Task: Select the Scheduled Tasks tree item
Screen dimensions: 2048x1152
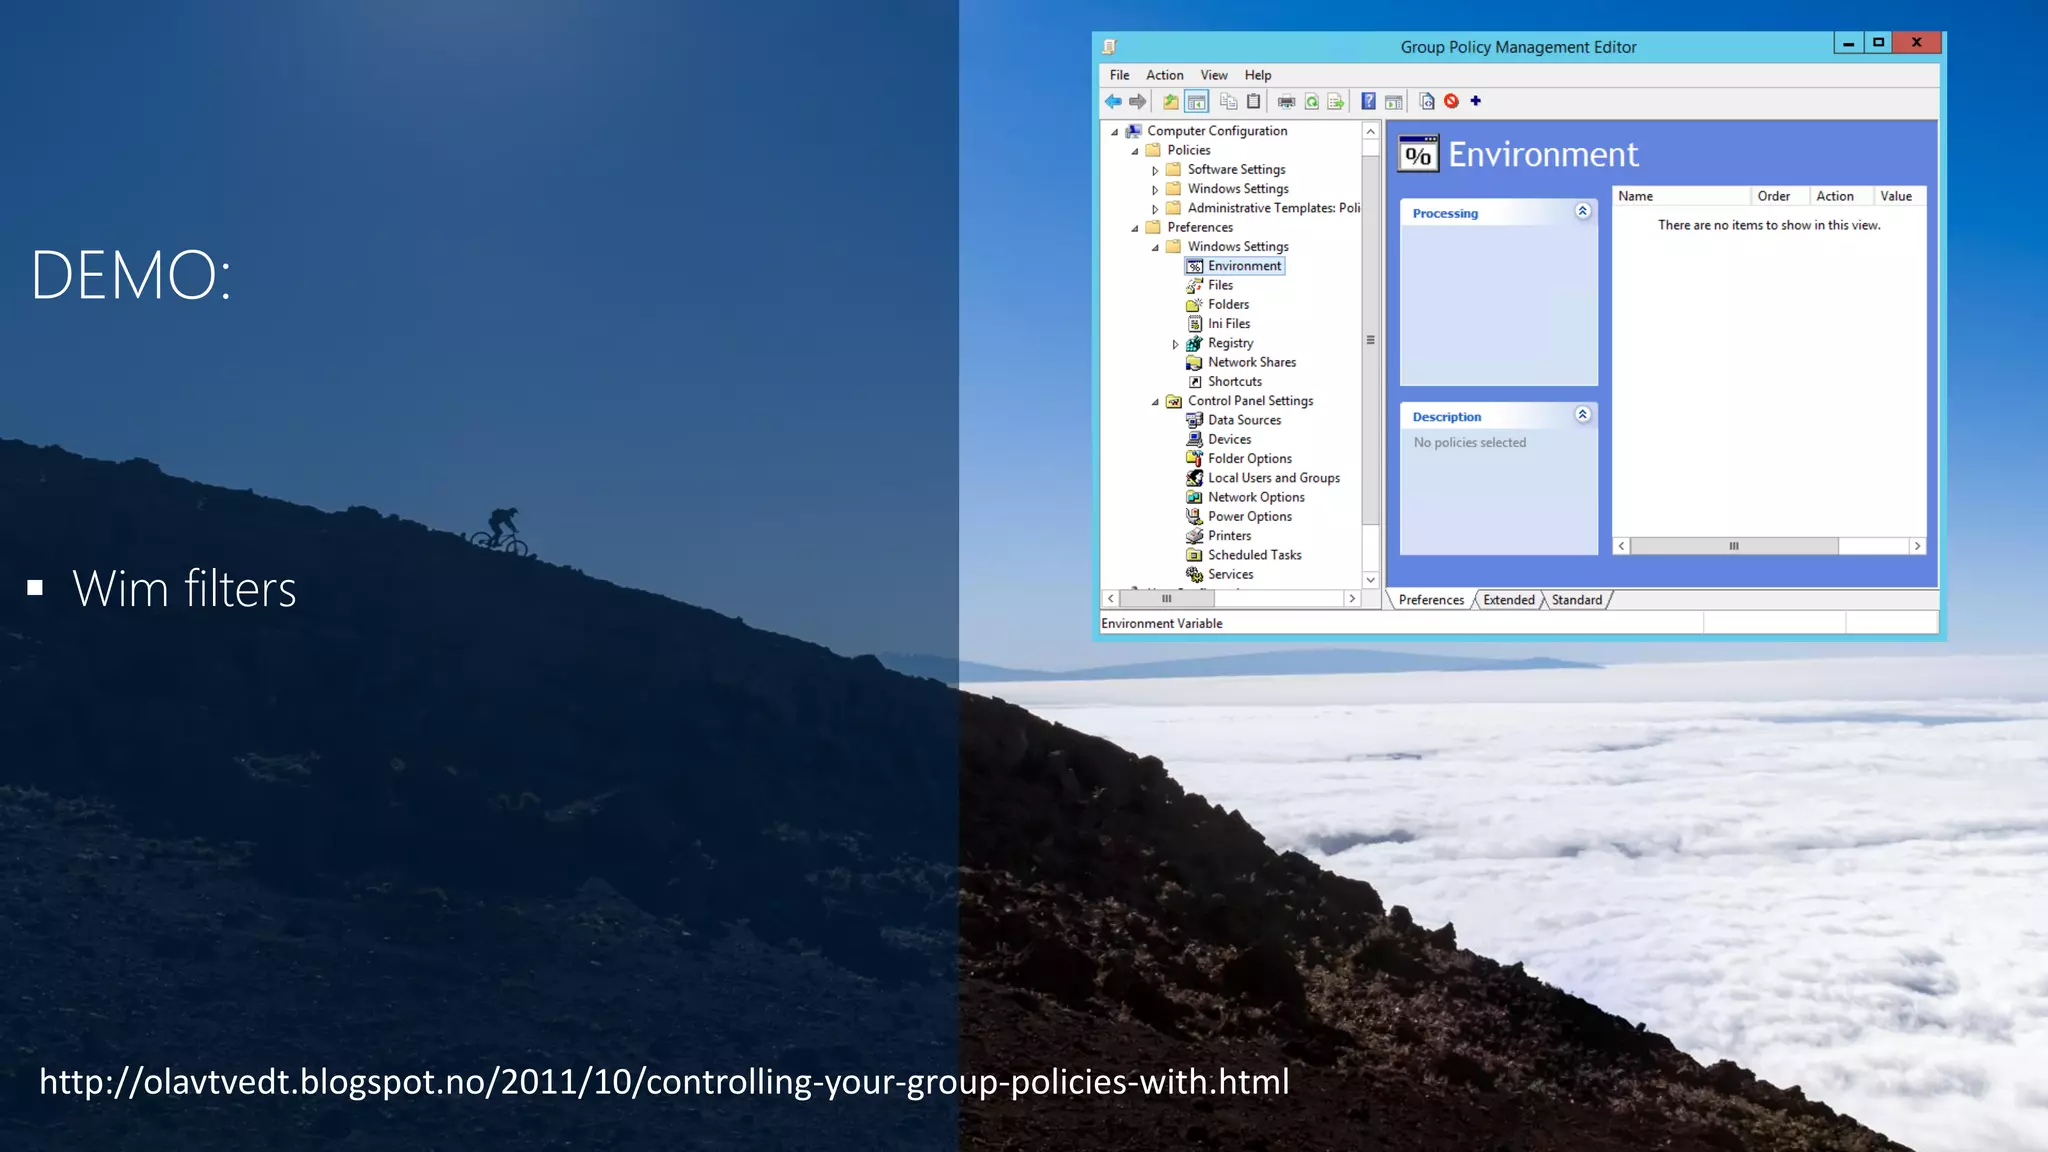Action: point(1244,555)
